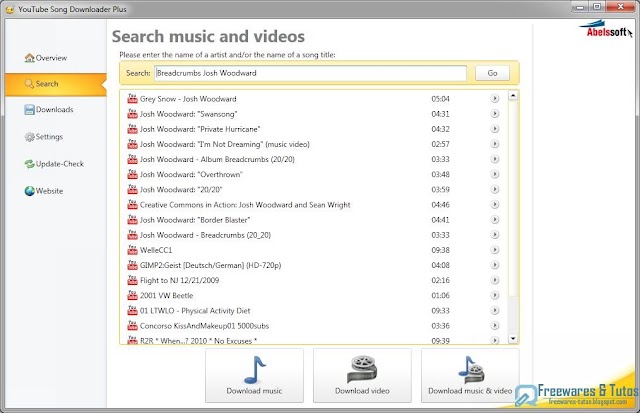Select the Search sidebar item
This screenshot has height=413, width=640.
[x=56, y=84]
